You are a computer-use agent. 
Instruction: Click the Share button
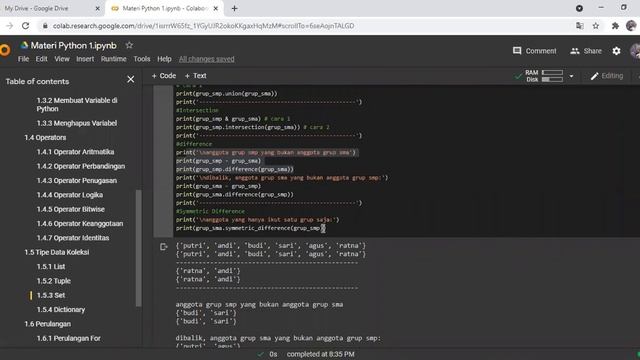586,51
